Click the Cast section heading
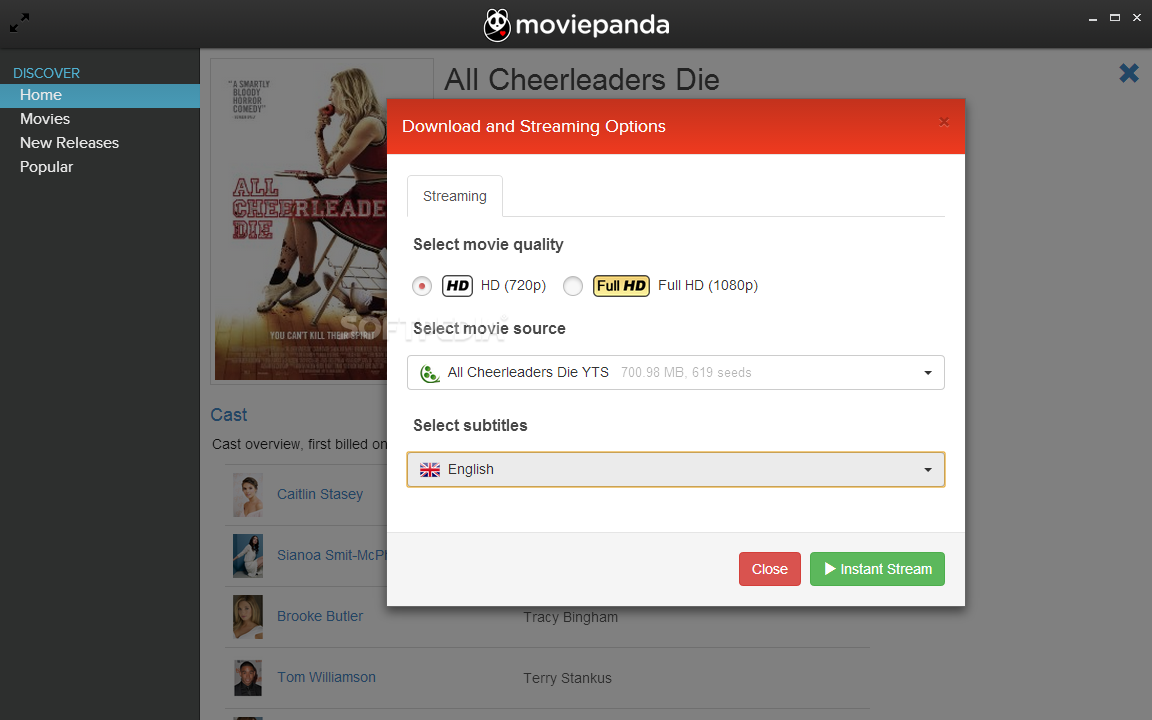The height and width of the screenshot is (720, 1152). pos(228,415)
